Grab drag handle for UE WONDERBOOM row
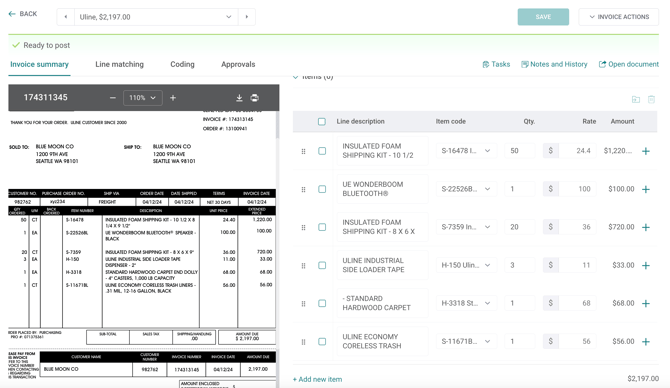This screenshot has height=388, width=670. (303, 189)
